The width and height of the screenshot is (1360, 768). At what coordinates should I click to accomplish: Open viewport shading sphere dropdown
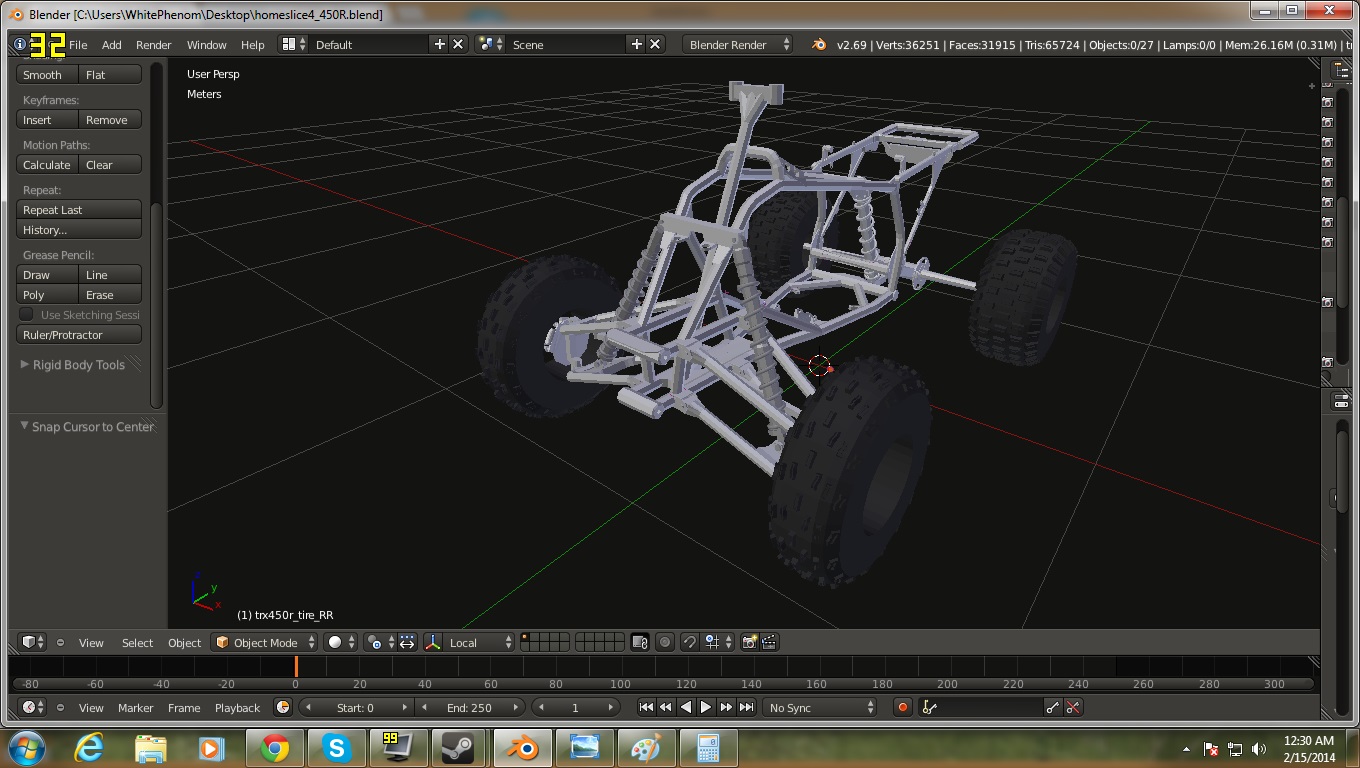(341, 642)
